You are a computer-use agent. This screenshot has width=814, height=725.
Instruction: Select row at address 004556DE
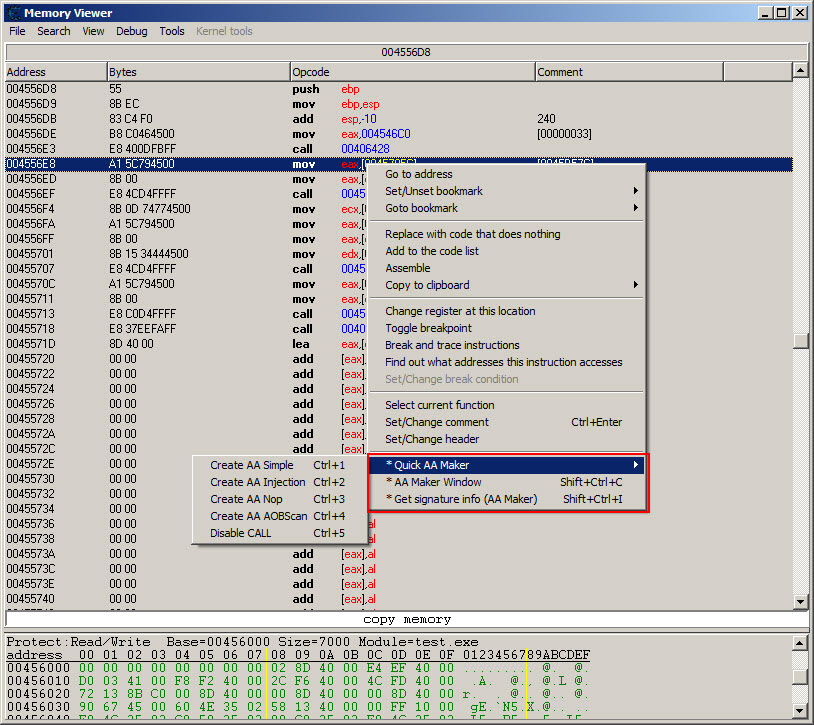pos(399,134)
